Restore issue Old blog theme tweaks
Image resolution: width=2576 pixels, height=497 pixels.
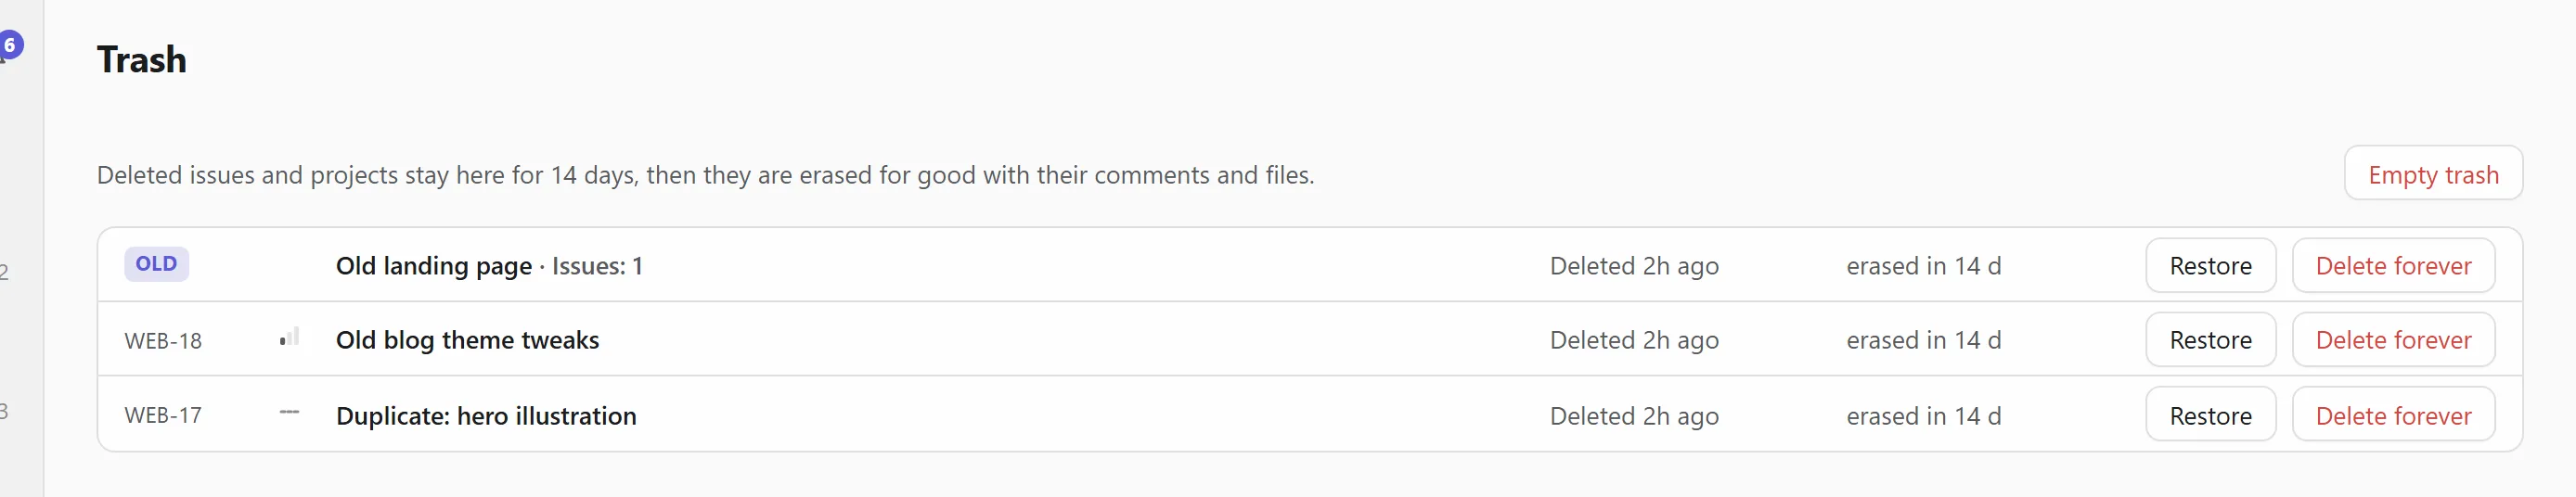pyautogui.click(x=2210, y=340)
